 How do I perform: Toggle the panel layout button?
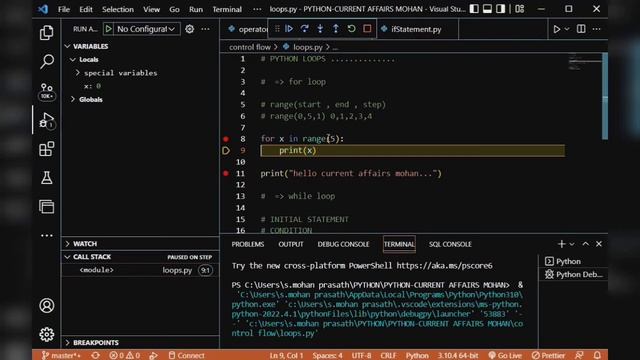tap(487, 9)
